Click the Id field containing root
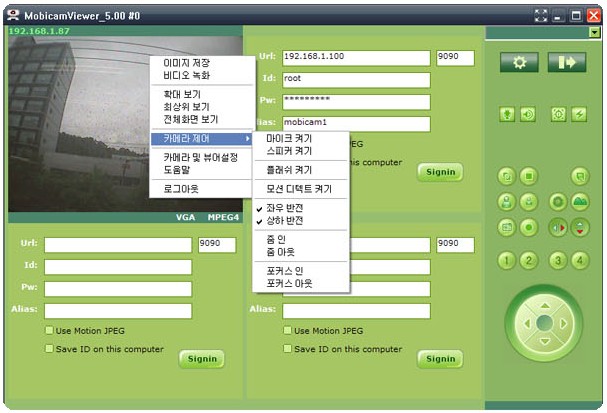The image size is (607, 413). click(x=356, y=80)
